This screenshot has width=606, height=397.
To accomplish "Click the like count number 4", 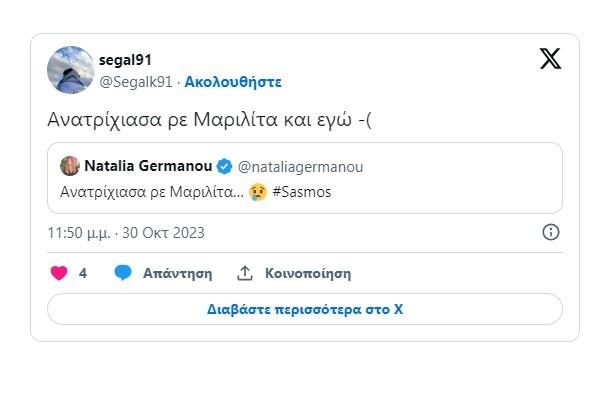I will coord(83,273).
